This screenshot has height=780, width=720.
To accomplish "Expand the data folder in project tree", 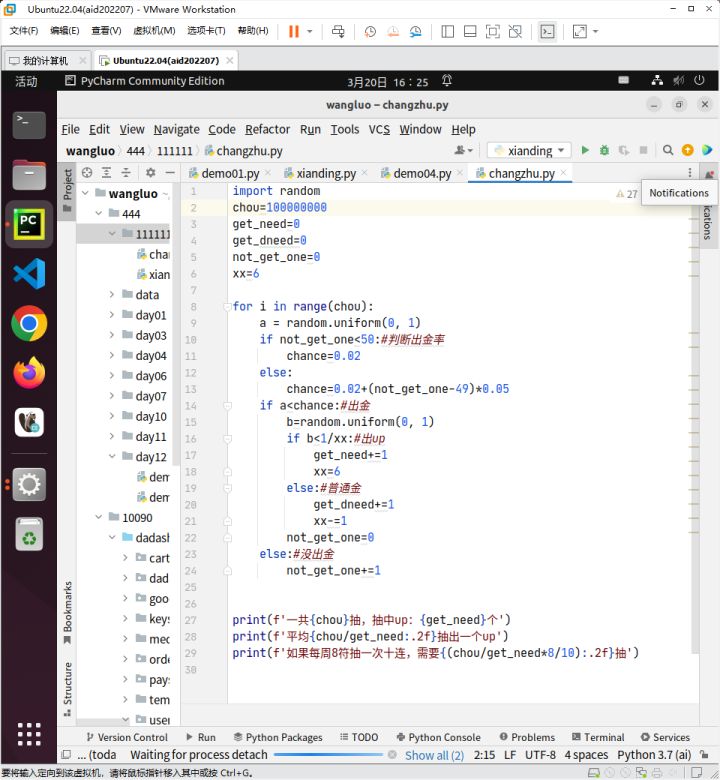I will coord(112,295).
